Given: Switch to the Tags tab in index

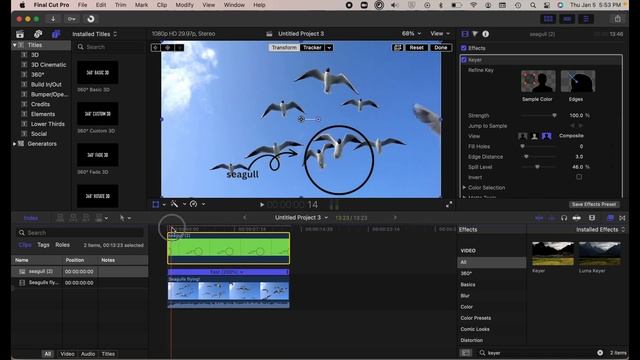Looking at the screenshot, I should [x=43, y=245].
